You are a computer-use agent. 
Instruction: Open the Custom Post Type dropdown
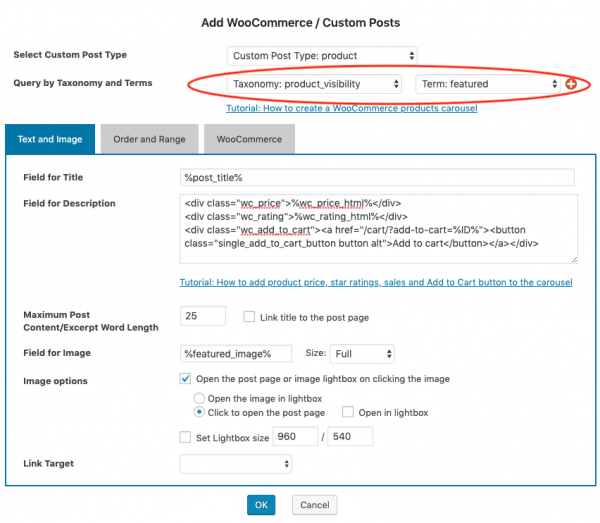pyautogui.click(x=322, y=55)
